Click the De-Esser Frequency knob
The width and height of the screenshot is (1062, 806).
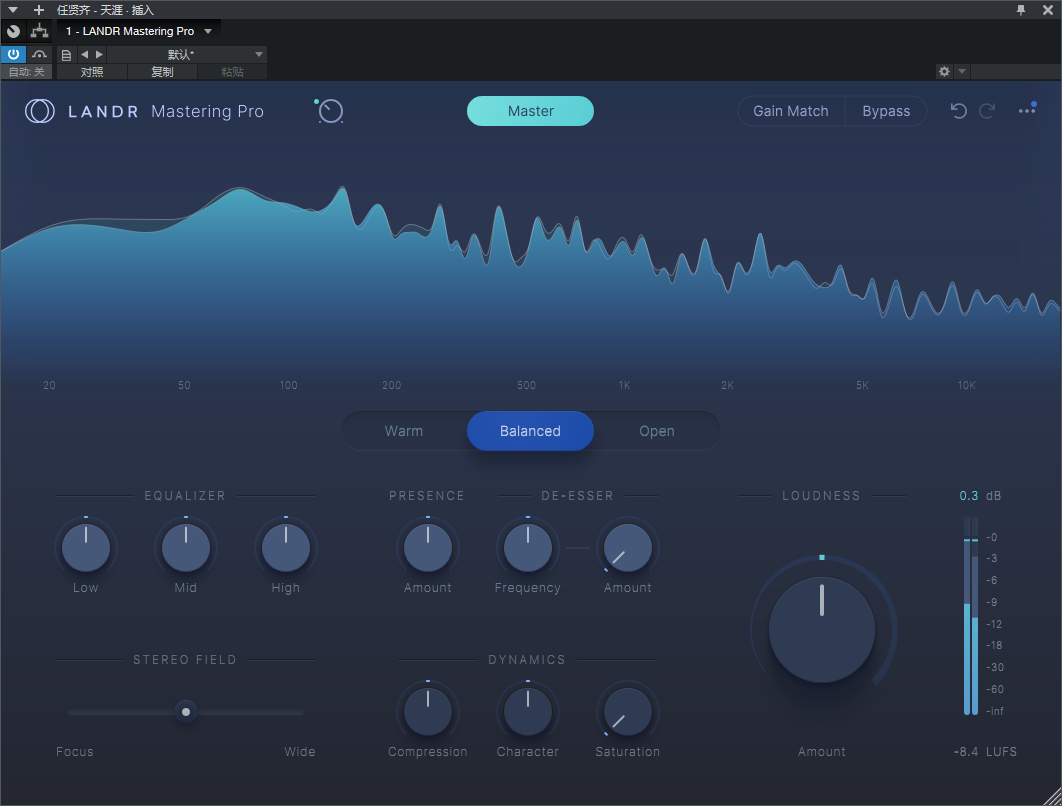coord(528,547)
